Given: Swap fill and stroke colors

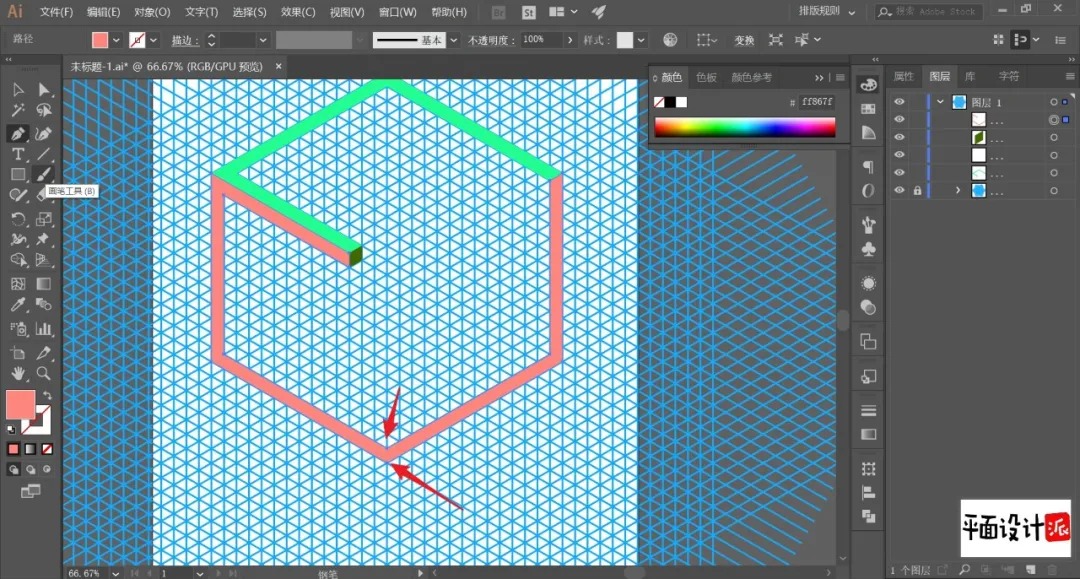Looking at the screenshot, I should (x=47, y=396).
